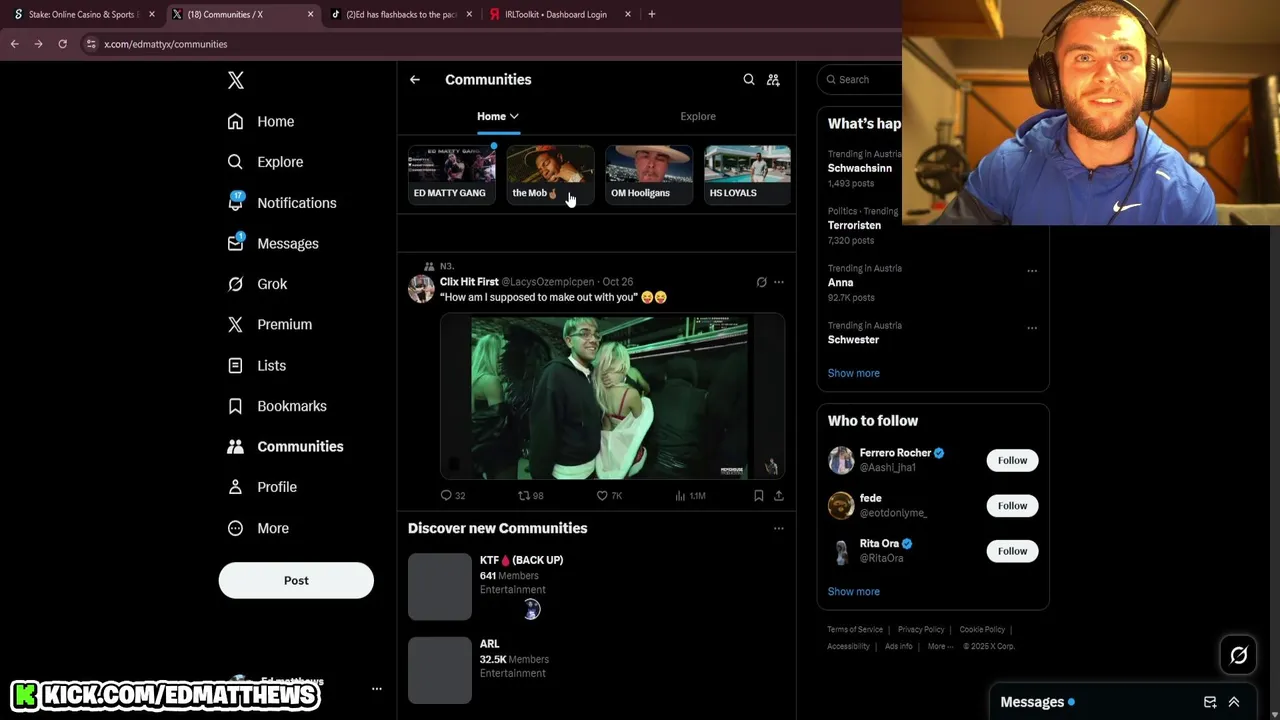Open a new browser tab

point(652,14)
